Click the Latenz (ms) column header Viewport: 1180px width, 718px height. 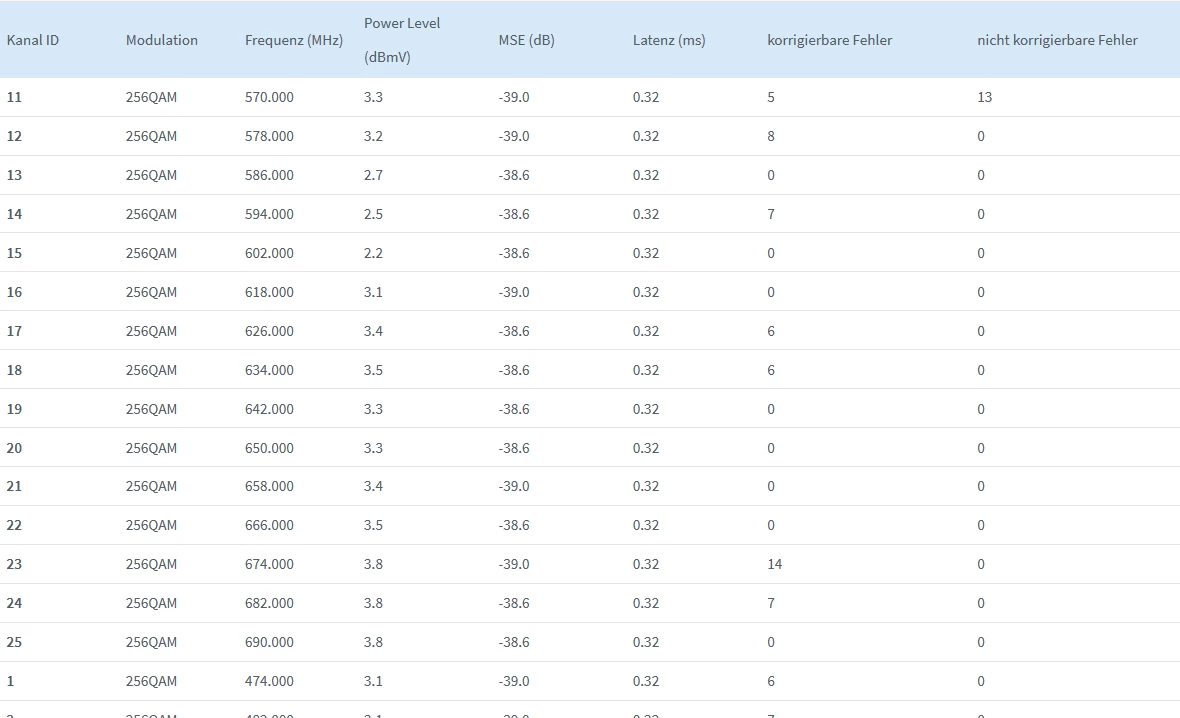pyautogui.click(x=669, y=40)
